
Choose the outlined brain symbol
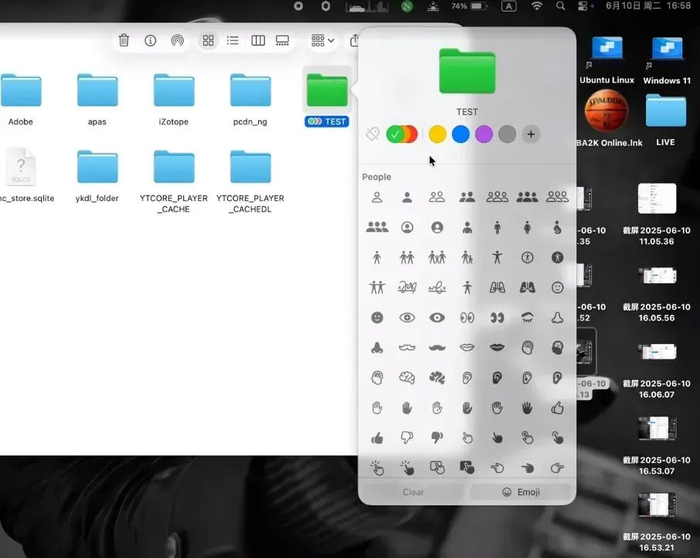407,378
